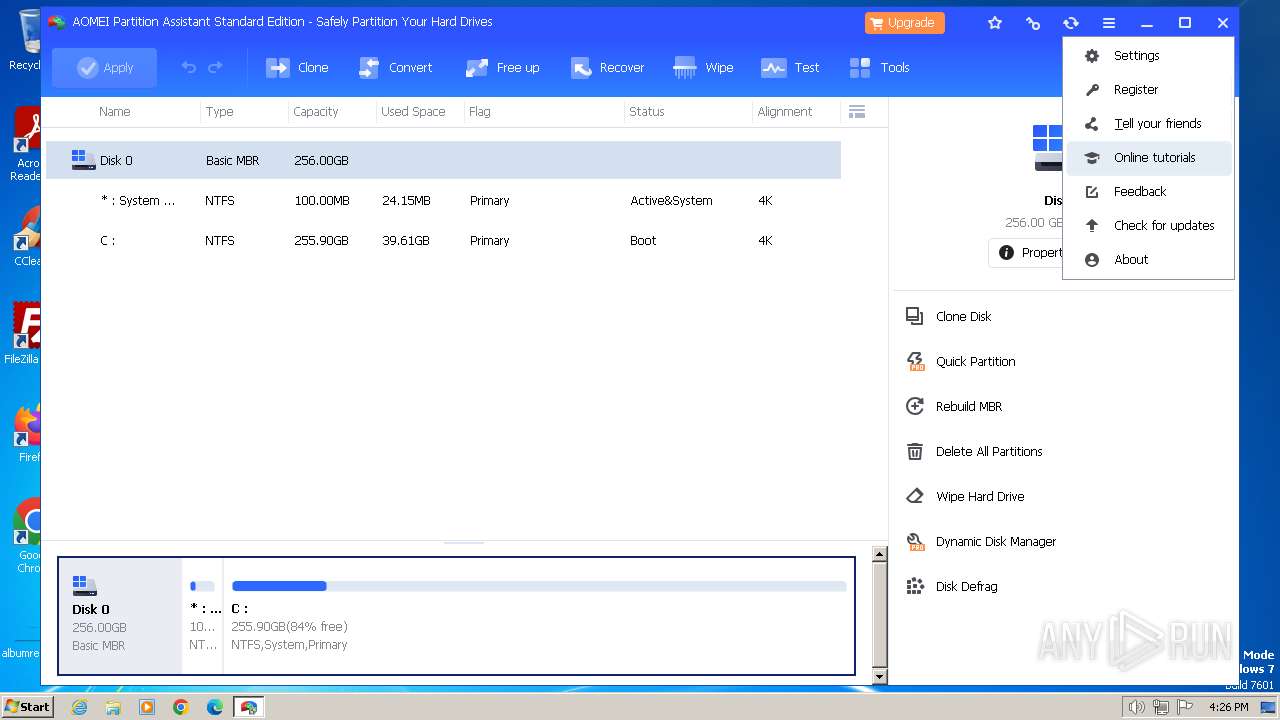Open the Convert toolbar menu
1280x720 pixels.
point(395,68)
